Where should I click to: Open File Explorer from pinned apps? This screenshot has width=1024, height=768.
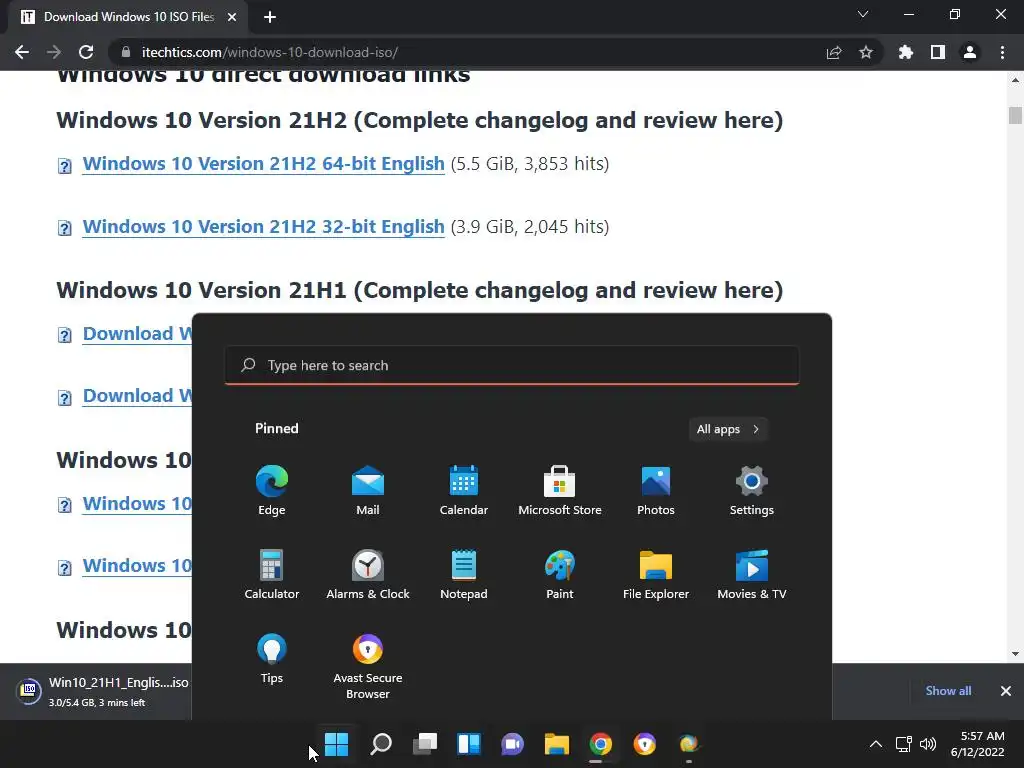pos(656,575)
